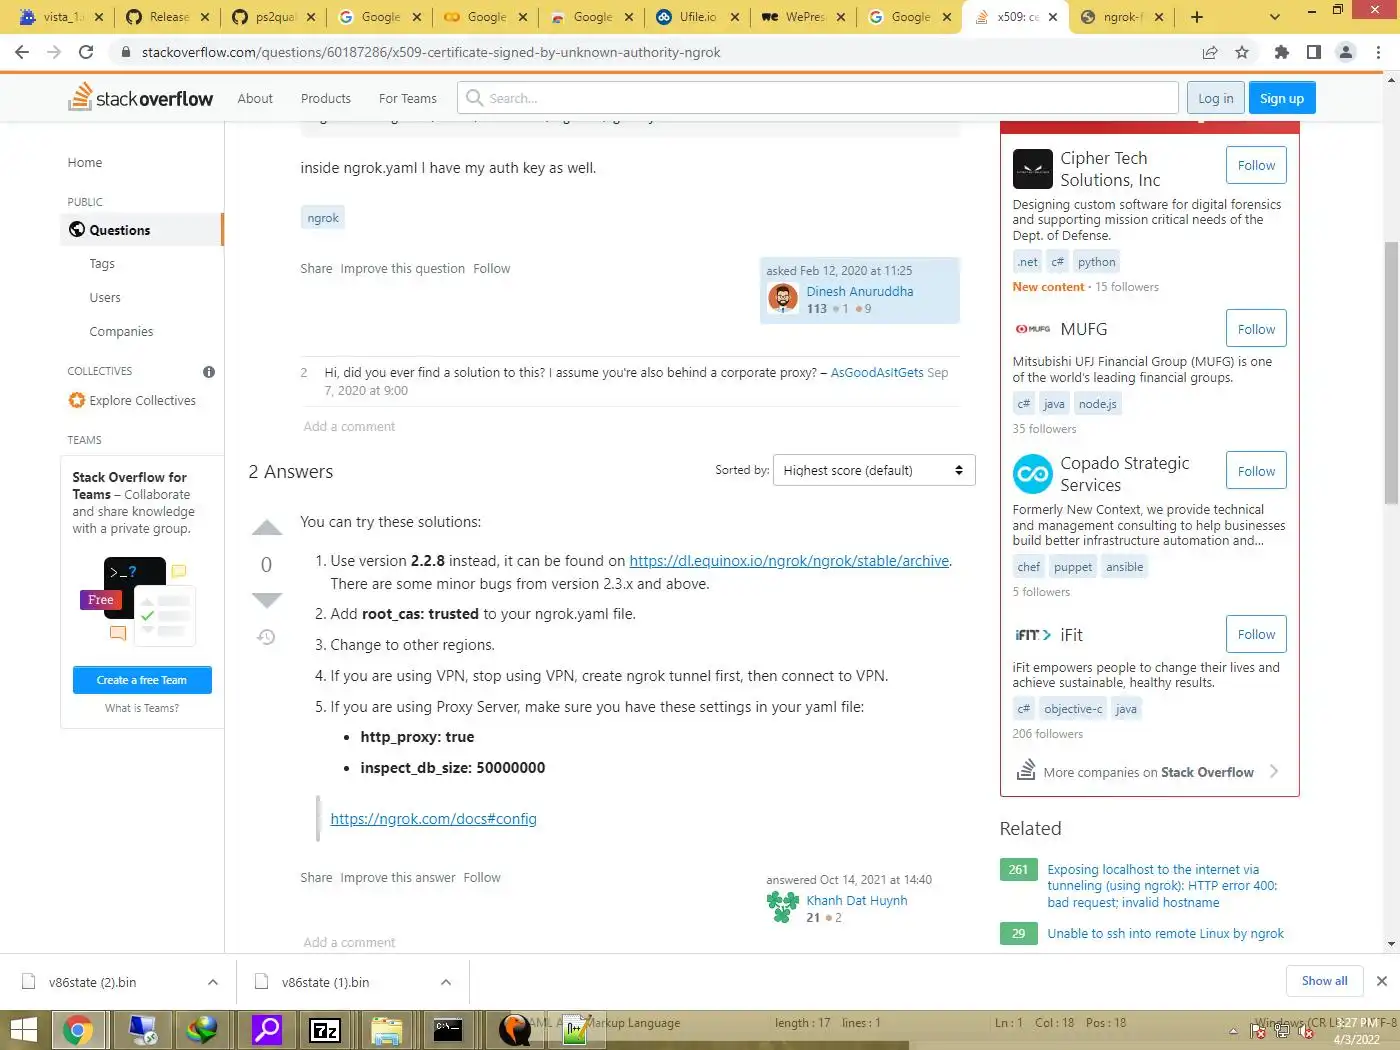1400x1050 pixels.
Task: Open the ngrok.com/docs#config link
Action: (x=433, y=819)
